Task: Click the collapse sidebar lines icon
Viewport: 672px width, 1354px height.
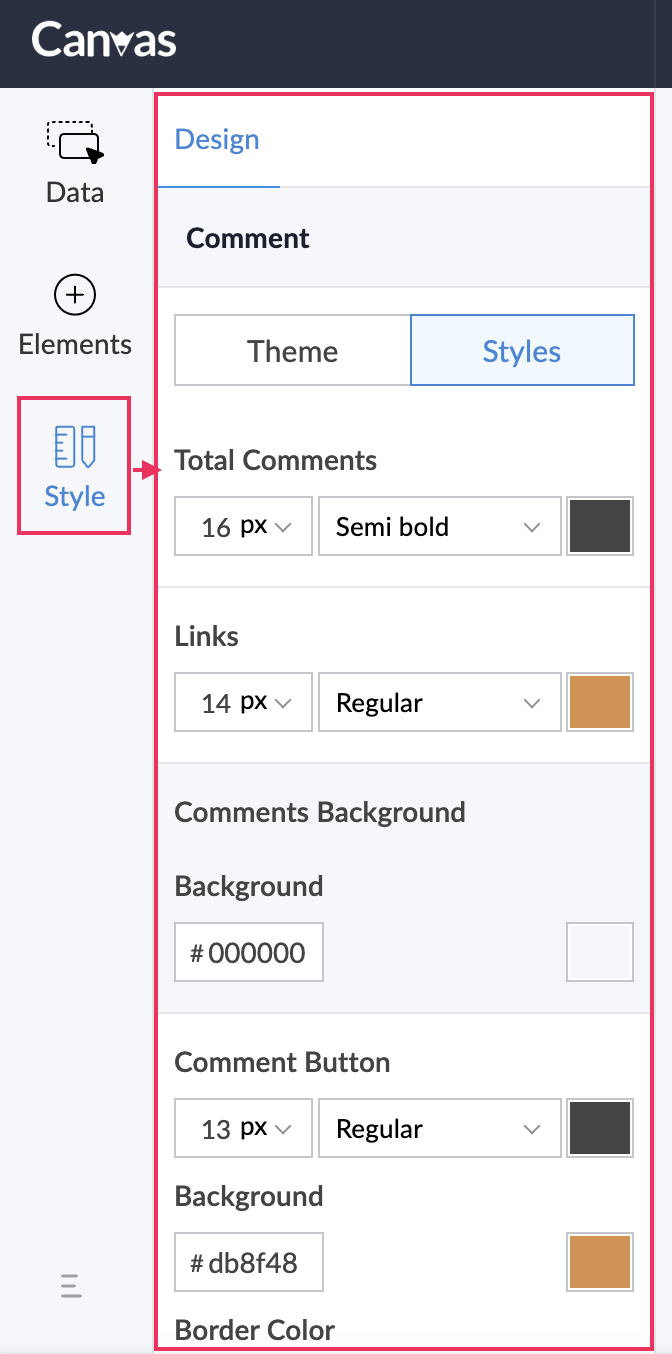Action: point(71,1285)
